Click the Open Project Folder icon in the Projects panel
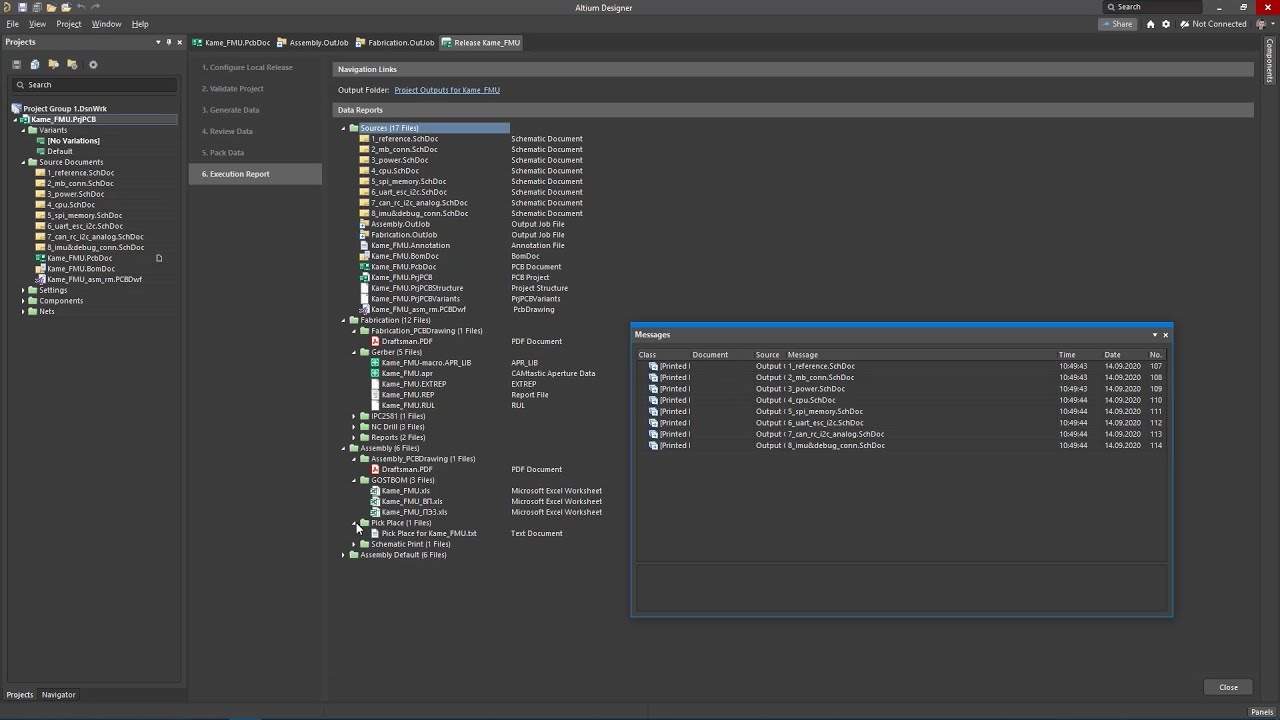 [54, 64]
